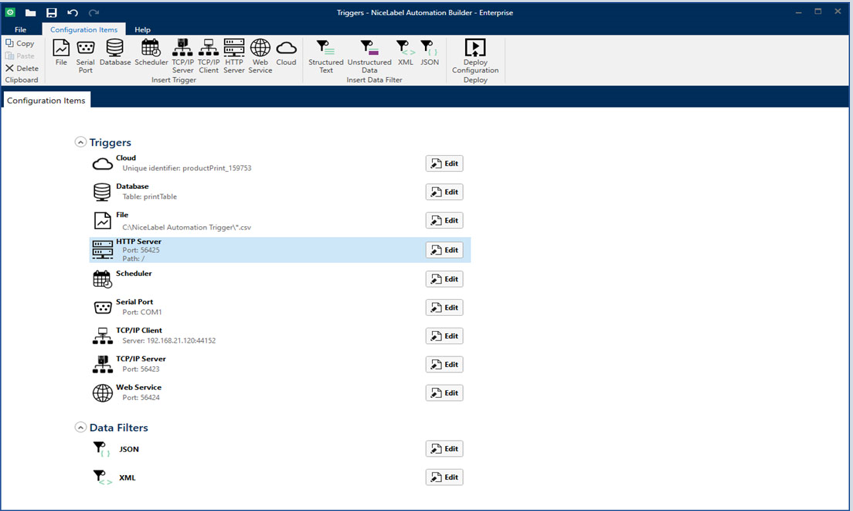853x511 pixels.
Task: Insert a Cloud trigger from the ribbon
Action: point(286,52)
